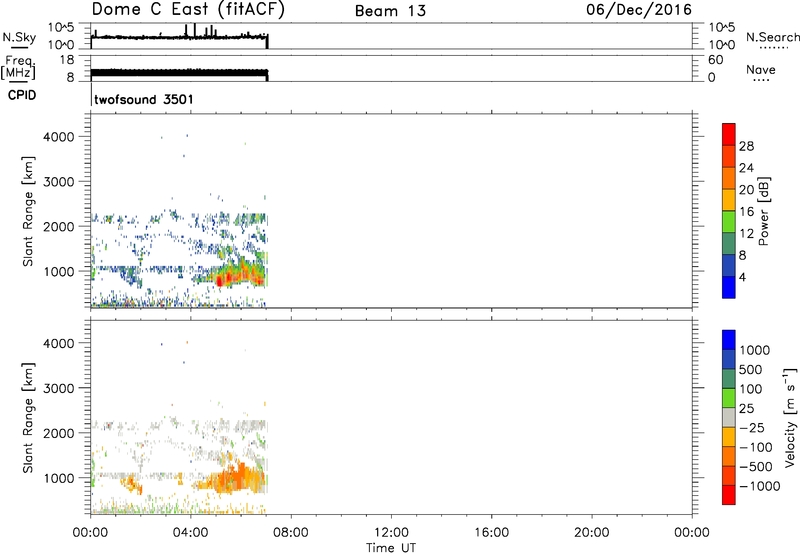
Task: Click the '-500' Velocity colorbar label
Action: pos(756,467)
